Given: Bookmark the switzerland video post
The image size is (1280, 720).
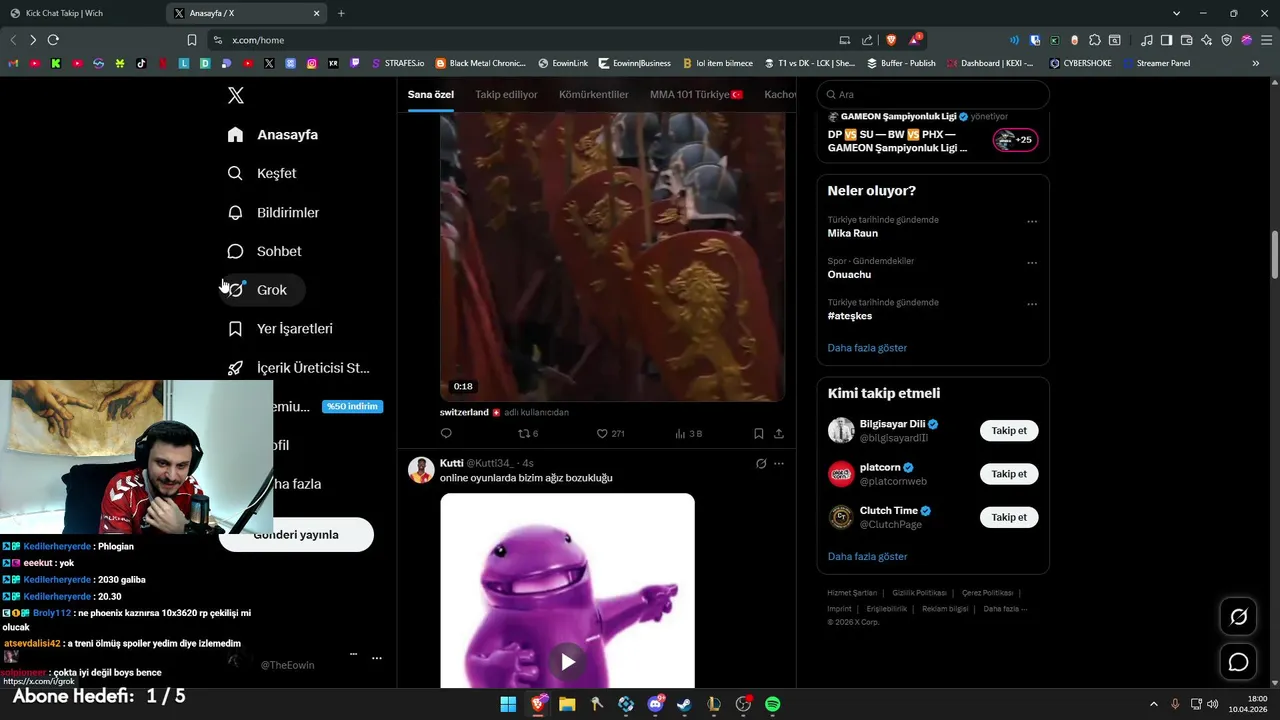Looking at the screenshot, I should coord(759,434).
